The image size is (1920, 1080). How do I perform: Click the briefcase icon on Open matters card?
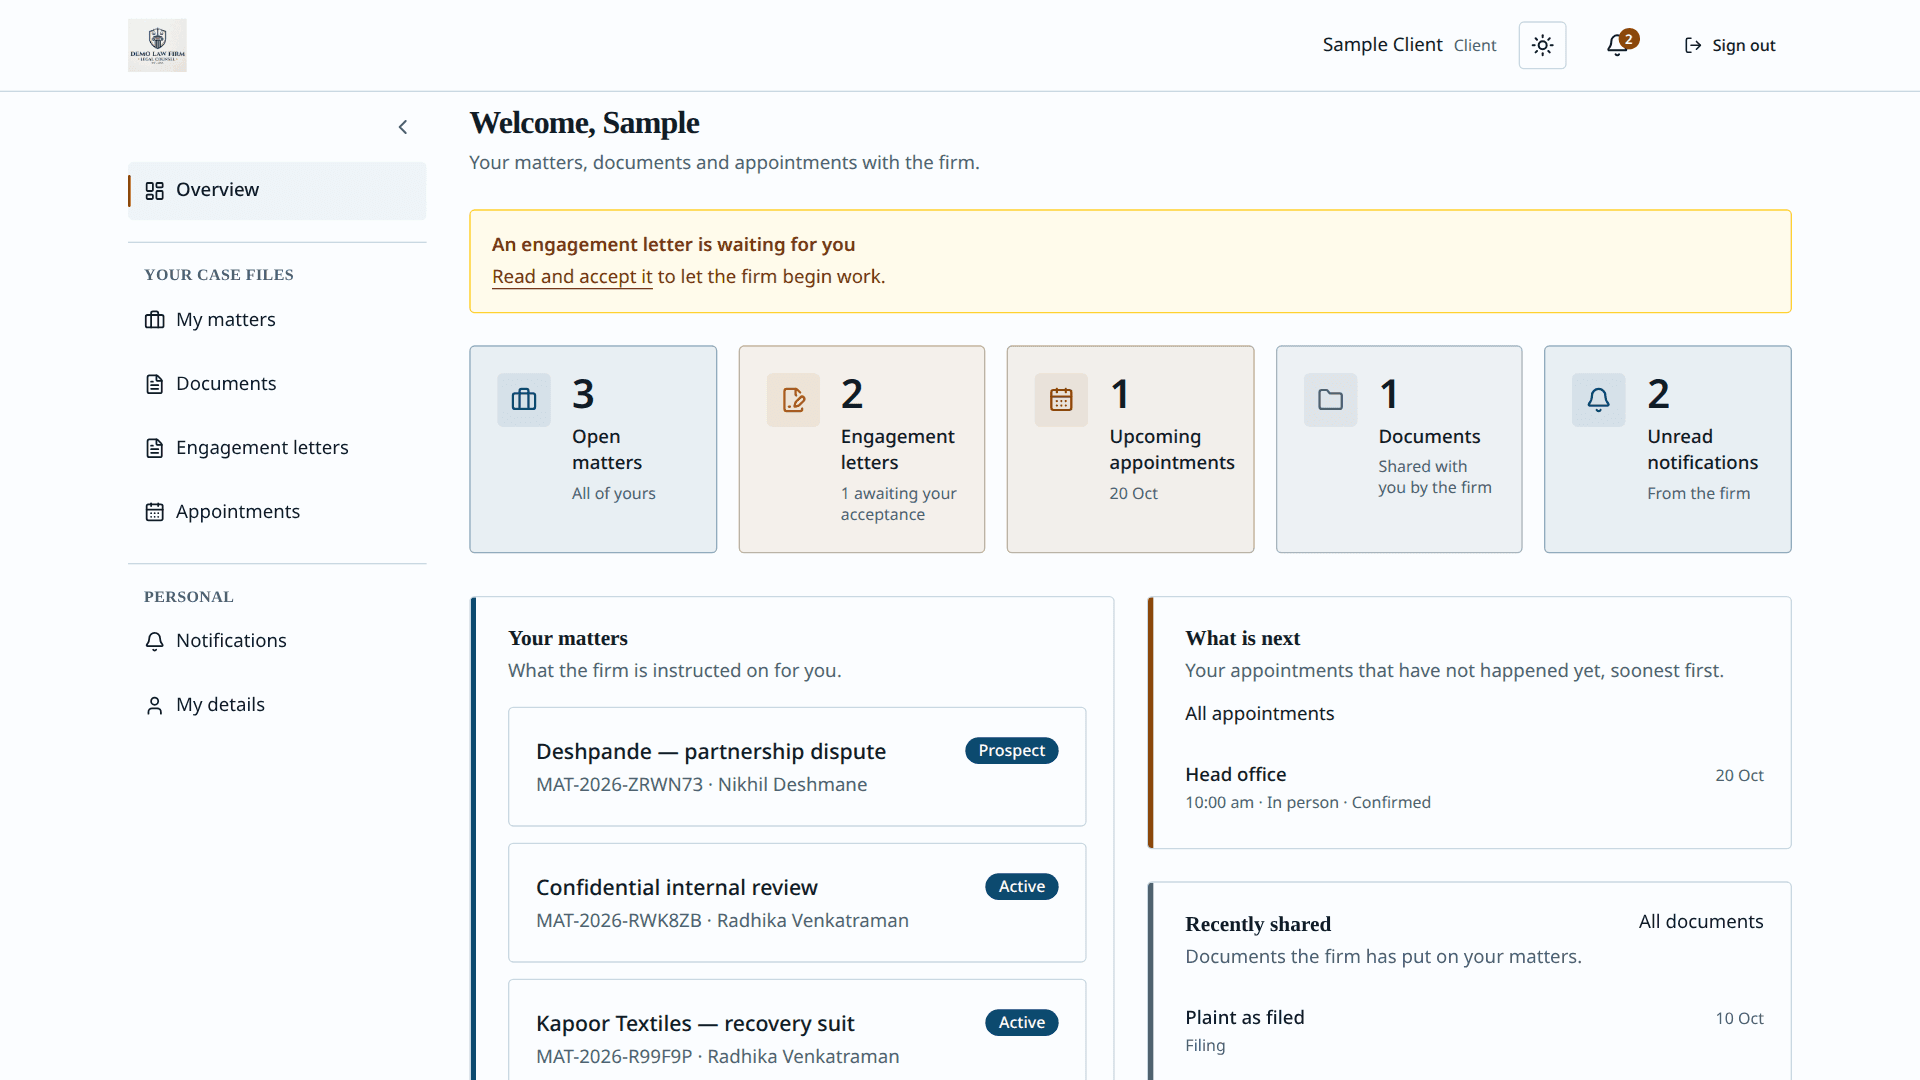coord(524,400)
